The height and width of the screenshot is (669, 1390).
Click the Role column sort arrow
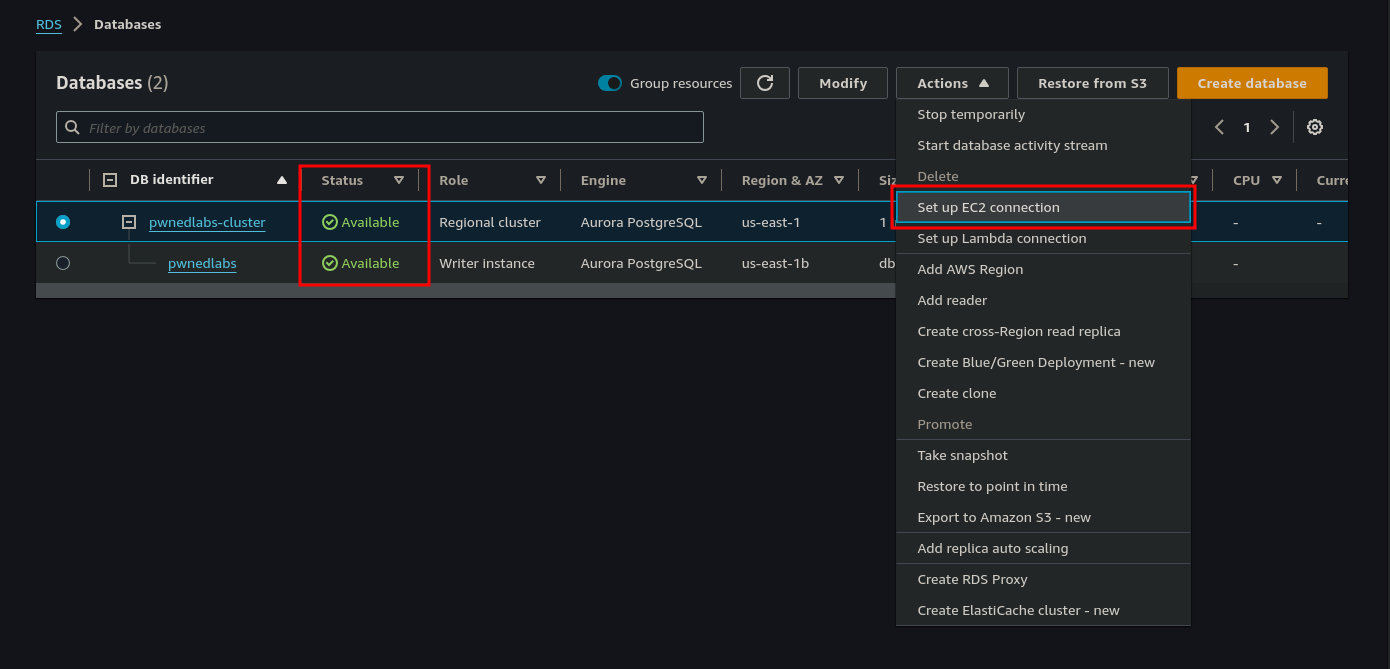click(540, 181)
